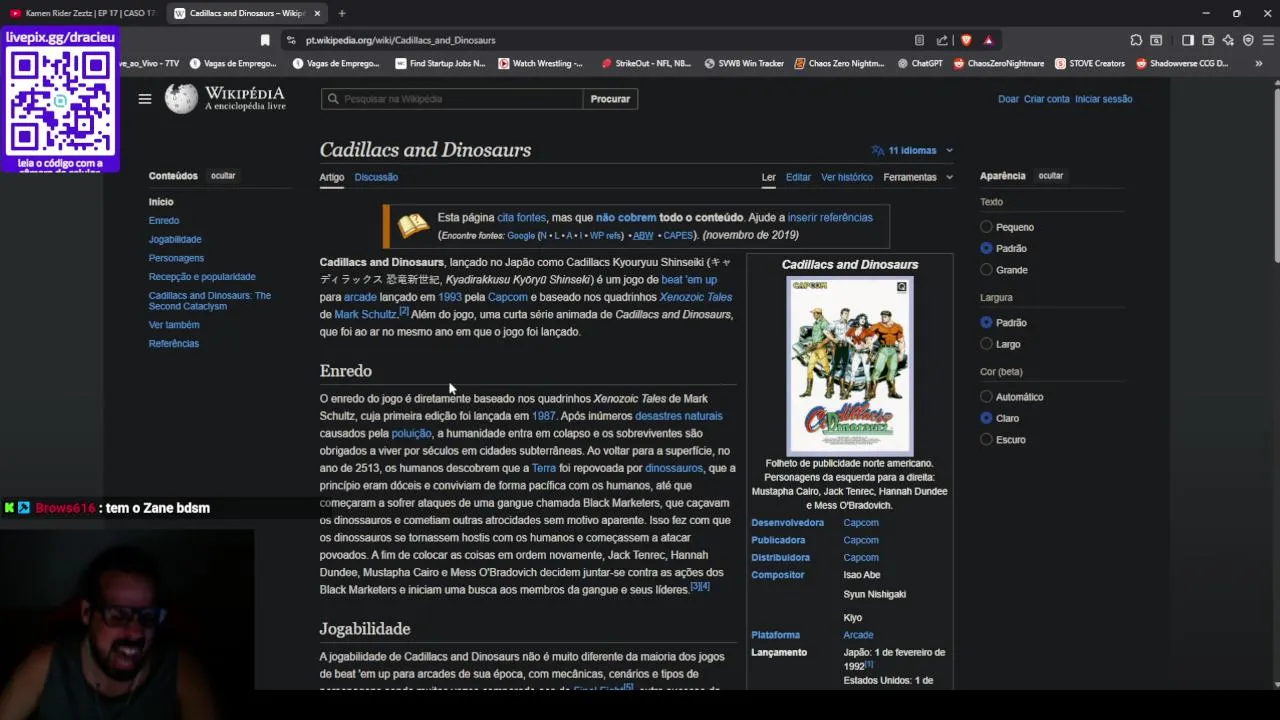Viewport: 1280px width, 720px height.
Task: Click the bookmark icon in address bar
Action: pyautogui.click(x=265, y=40)
